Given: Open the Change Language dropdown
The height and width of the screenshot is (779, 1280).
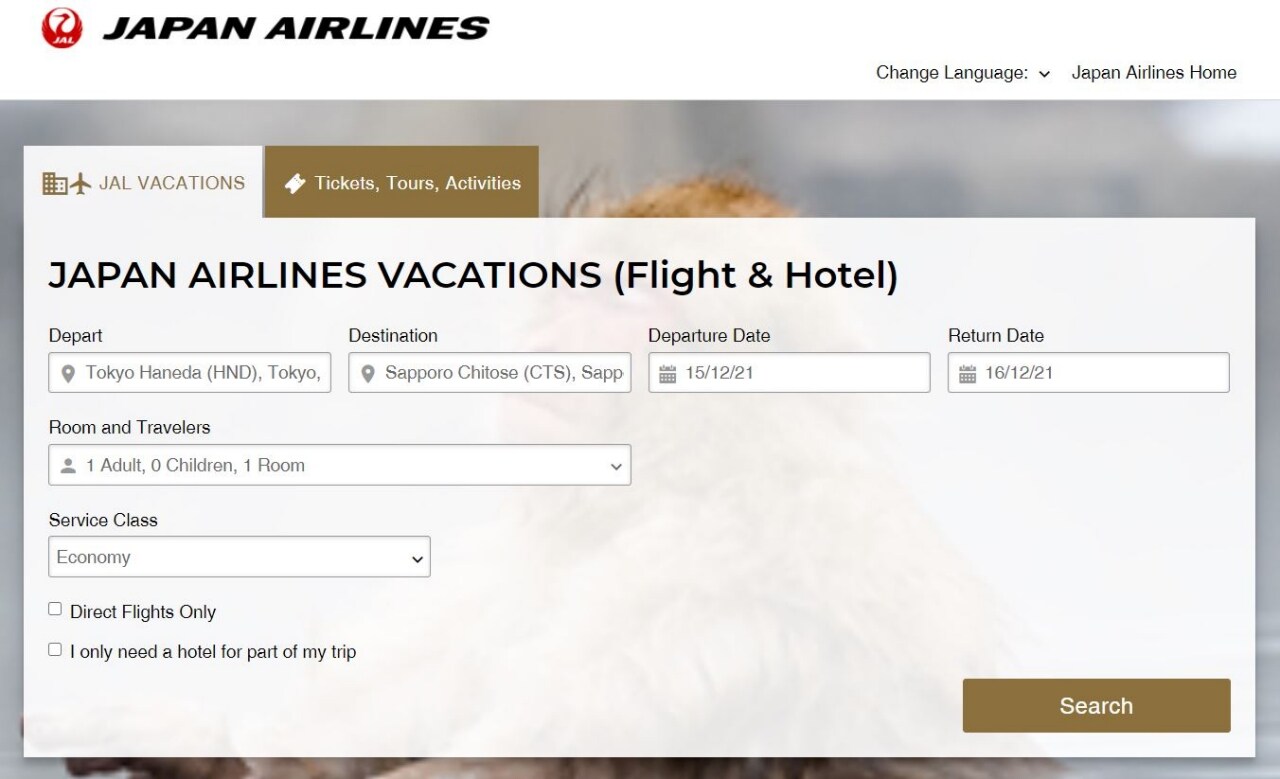Looking at the screenshot, I should (963, 73).
